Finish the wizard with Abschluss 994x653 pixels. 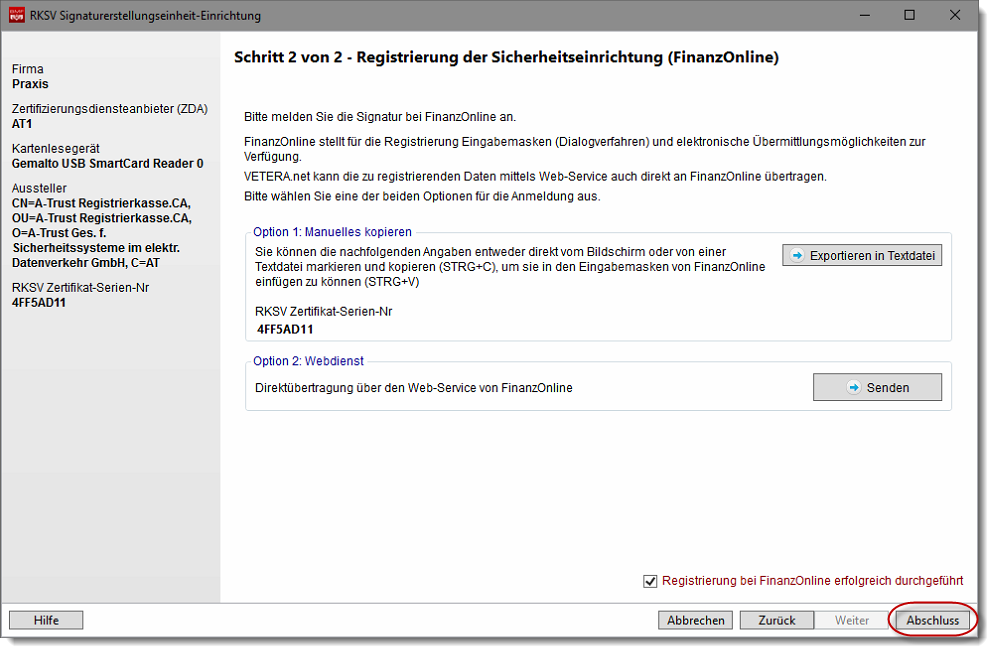point(932,620)
